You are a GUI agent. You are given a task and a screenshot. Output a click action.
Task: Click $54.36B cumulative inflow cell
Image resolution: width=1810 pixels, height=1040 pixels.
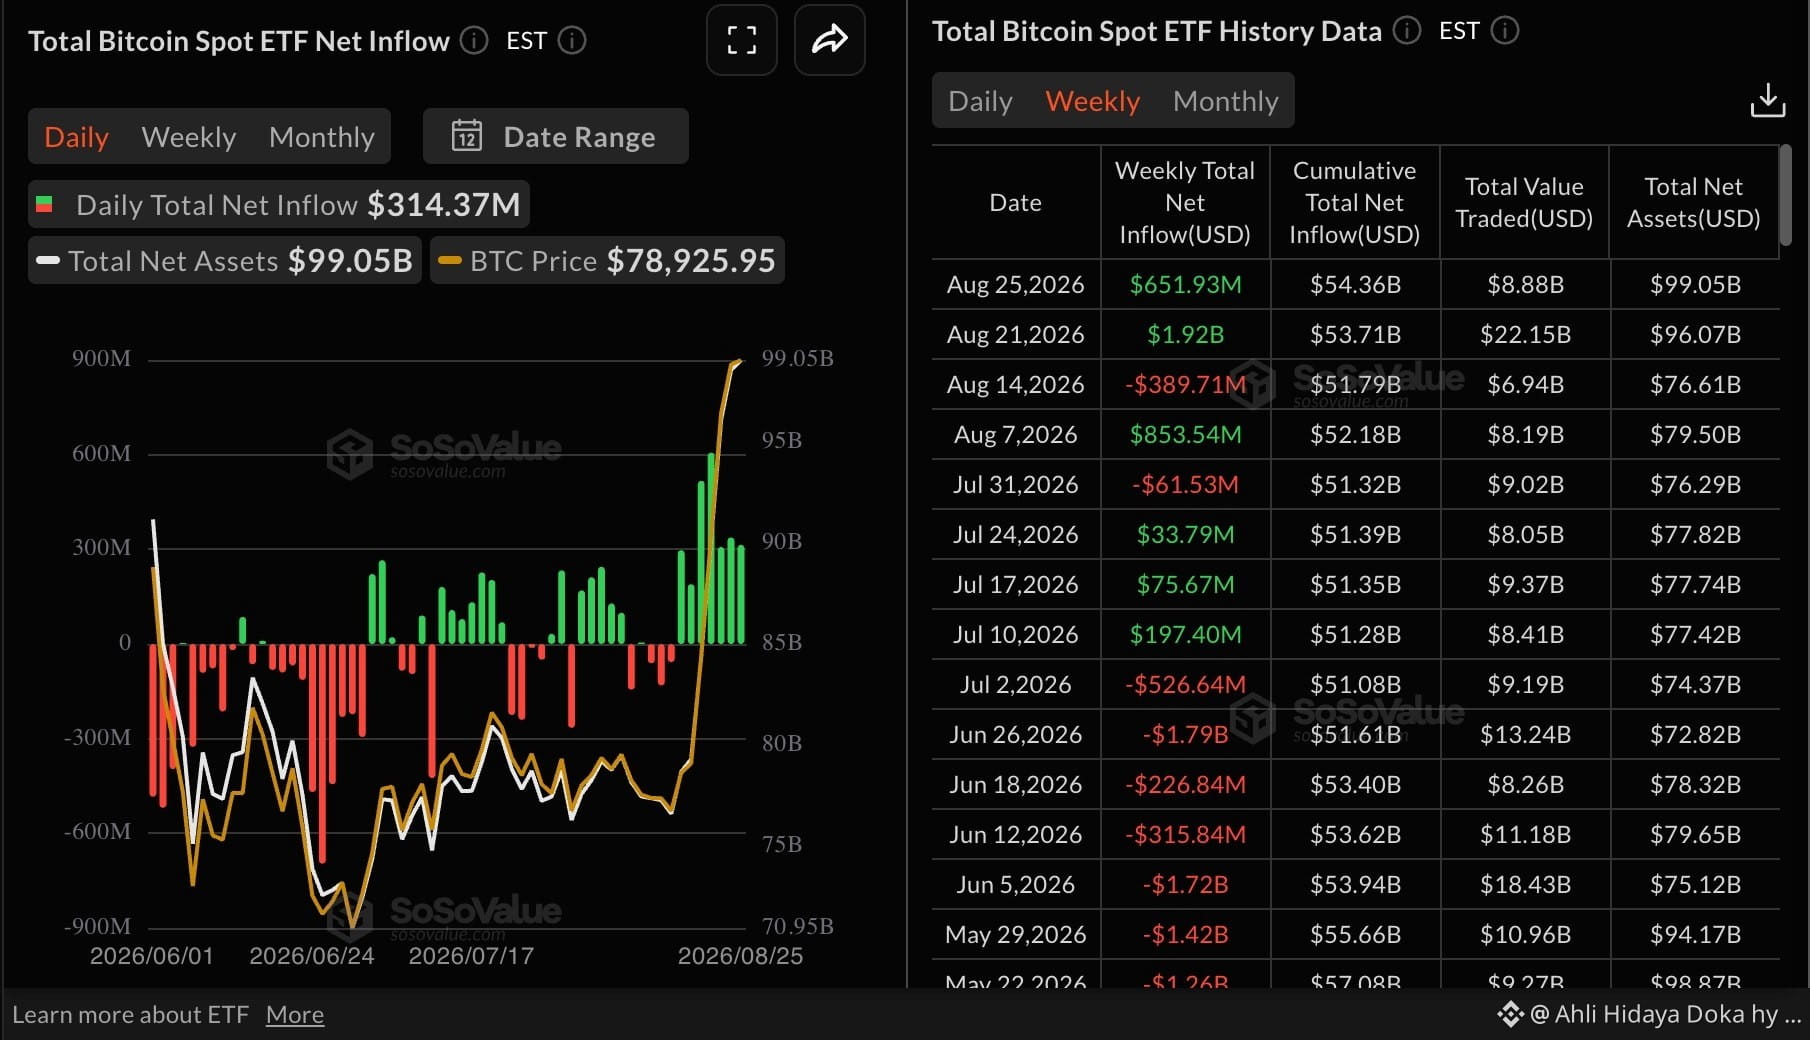point(1355,284)
